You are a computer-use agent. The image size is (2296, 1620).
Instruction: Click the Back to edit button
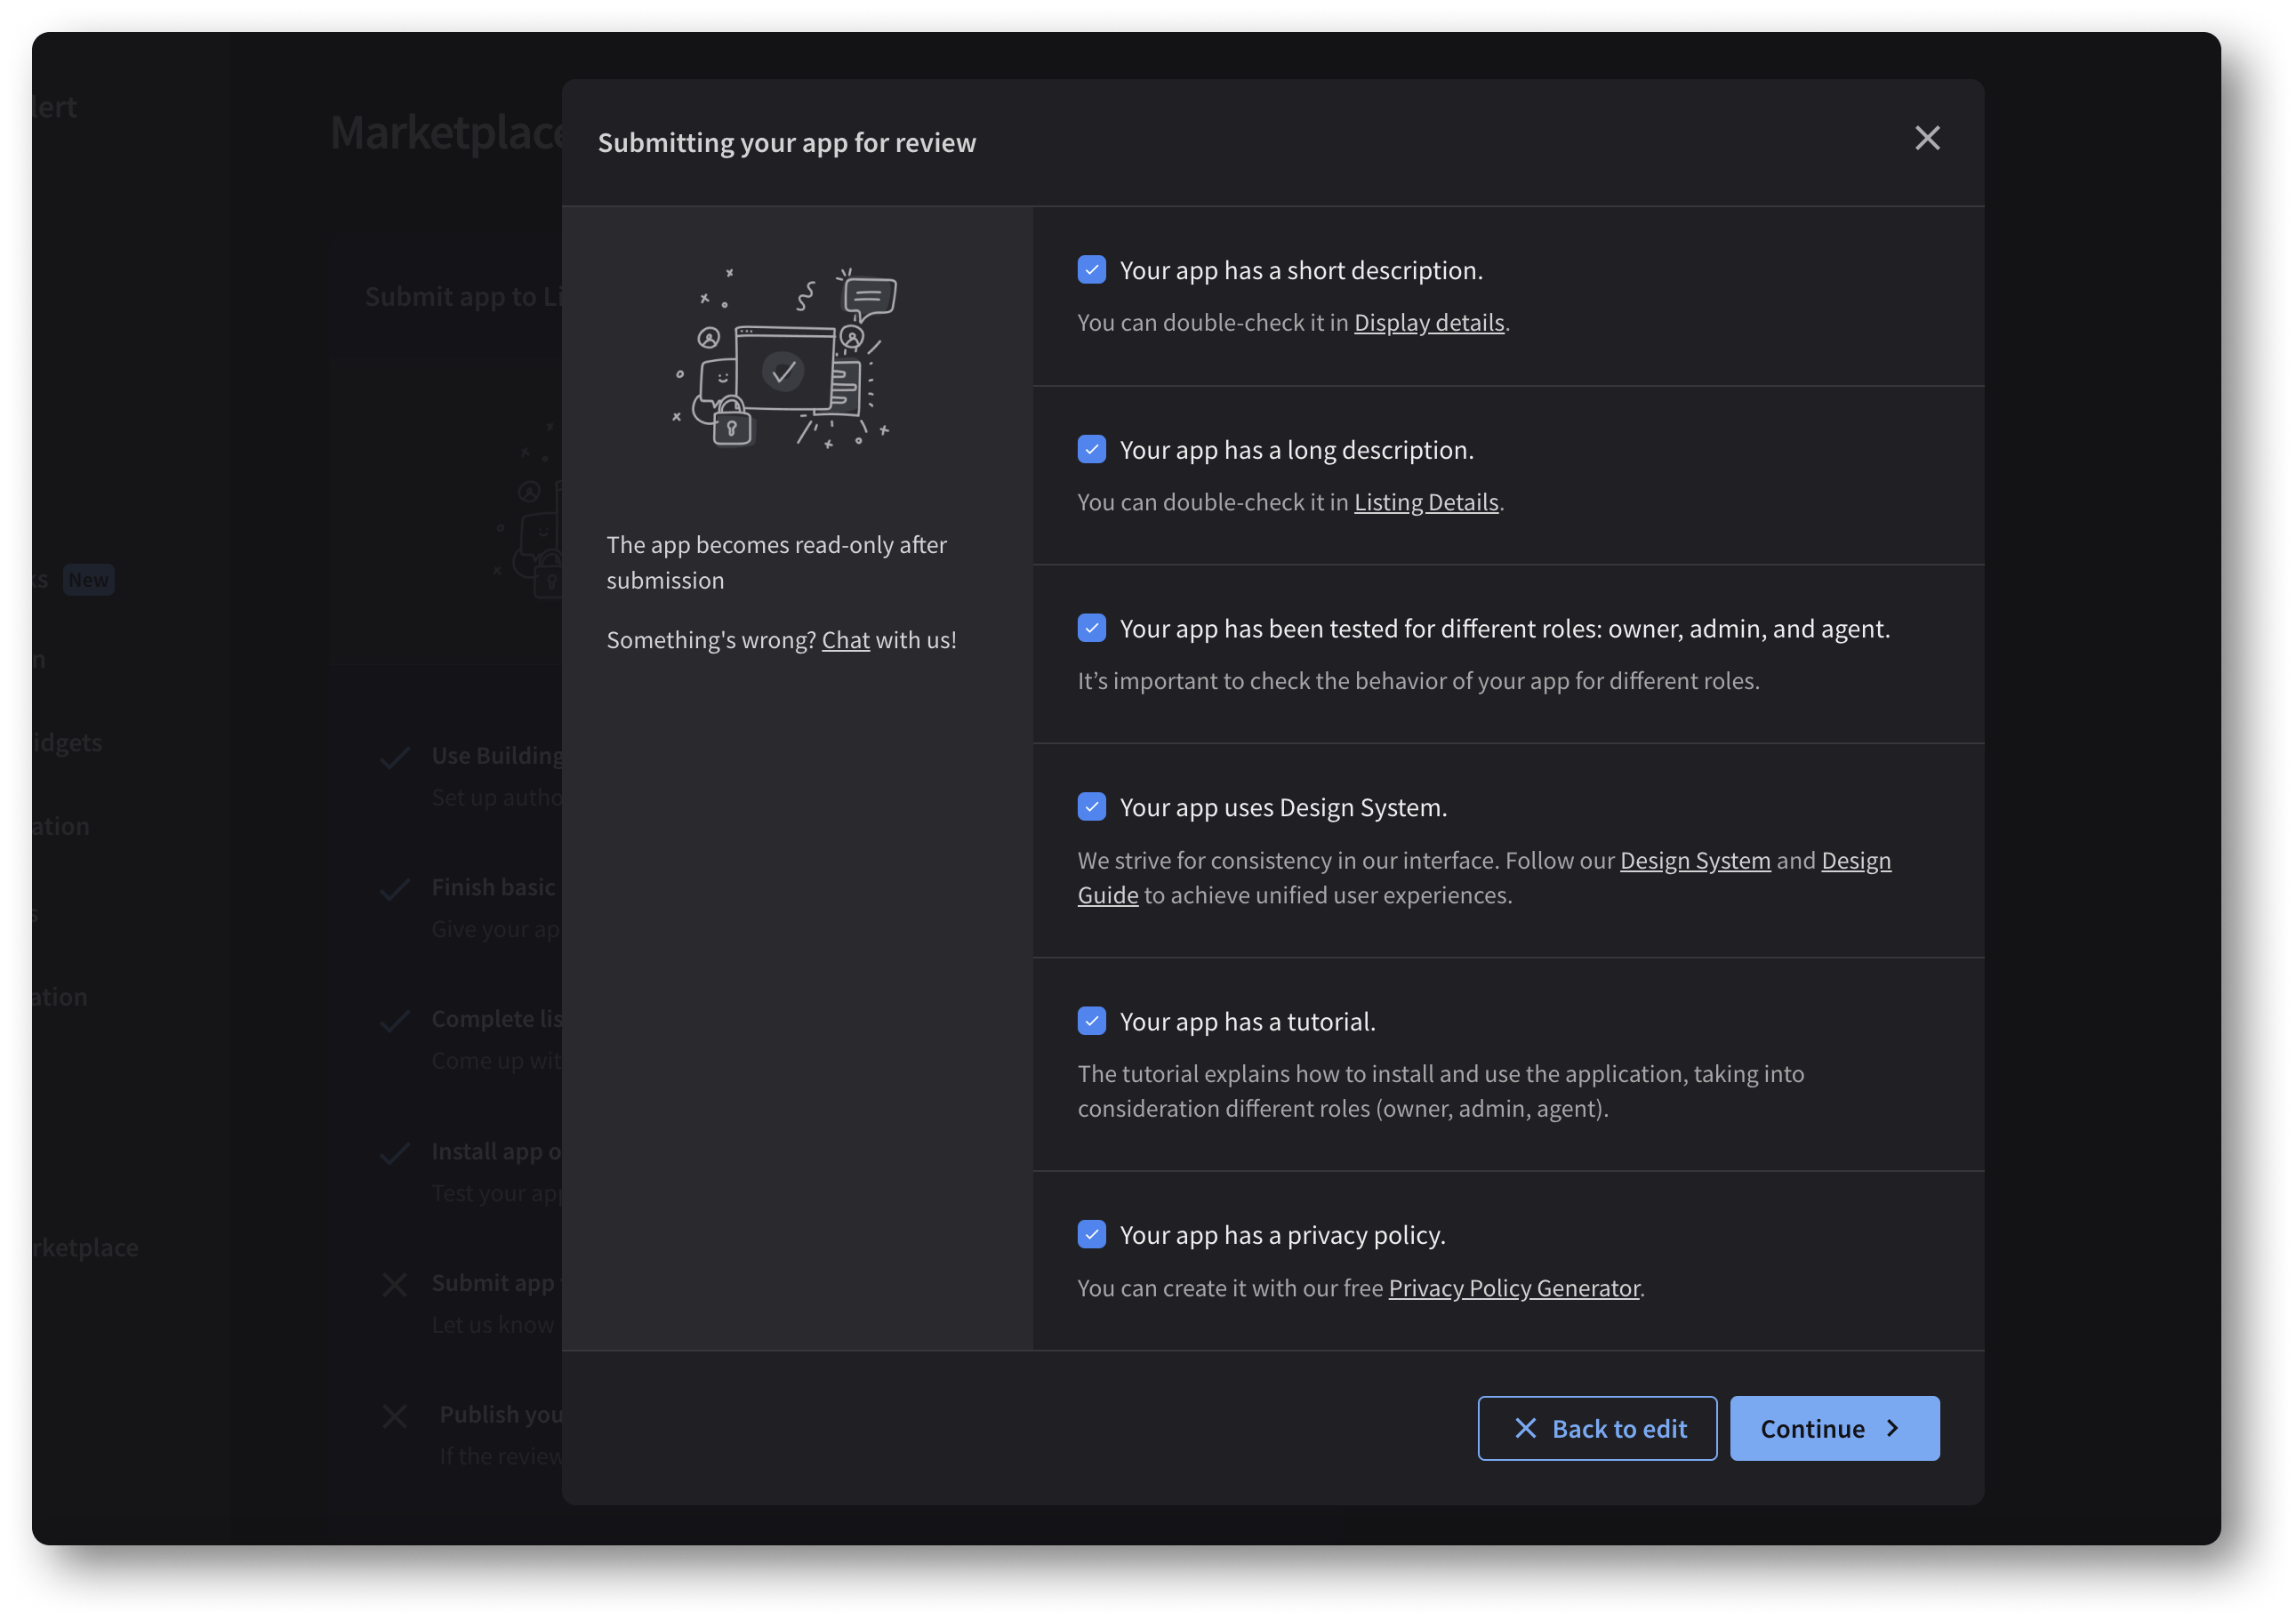tap(1597, 1428)
